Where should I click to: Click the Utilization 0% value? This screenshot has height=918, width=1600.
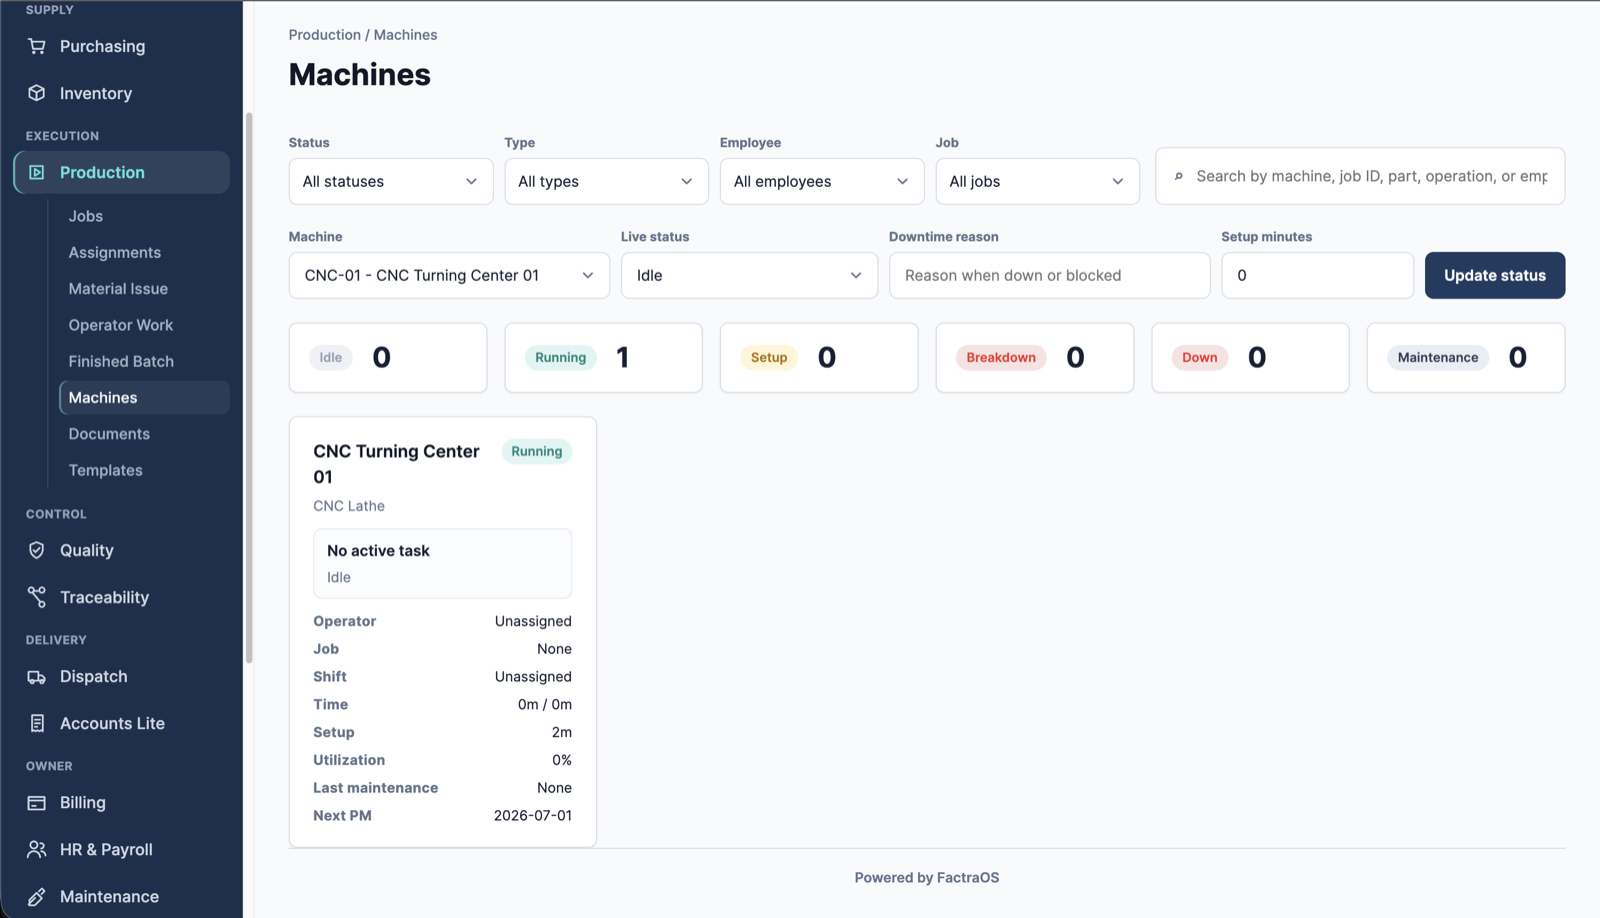click(x=562, y=760)
